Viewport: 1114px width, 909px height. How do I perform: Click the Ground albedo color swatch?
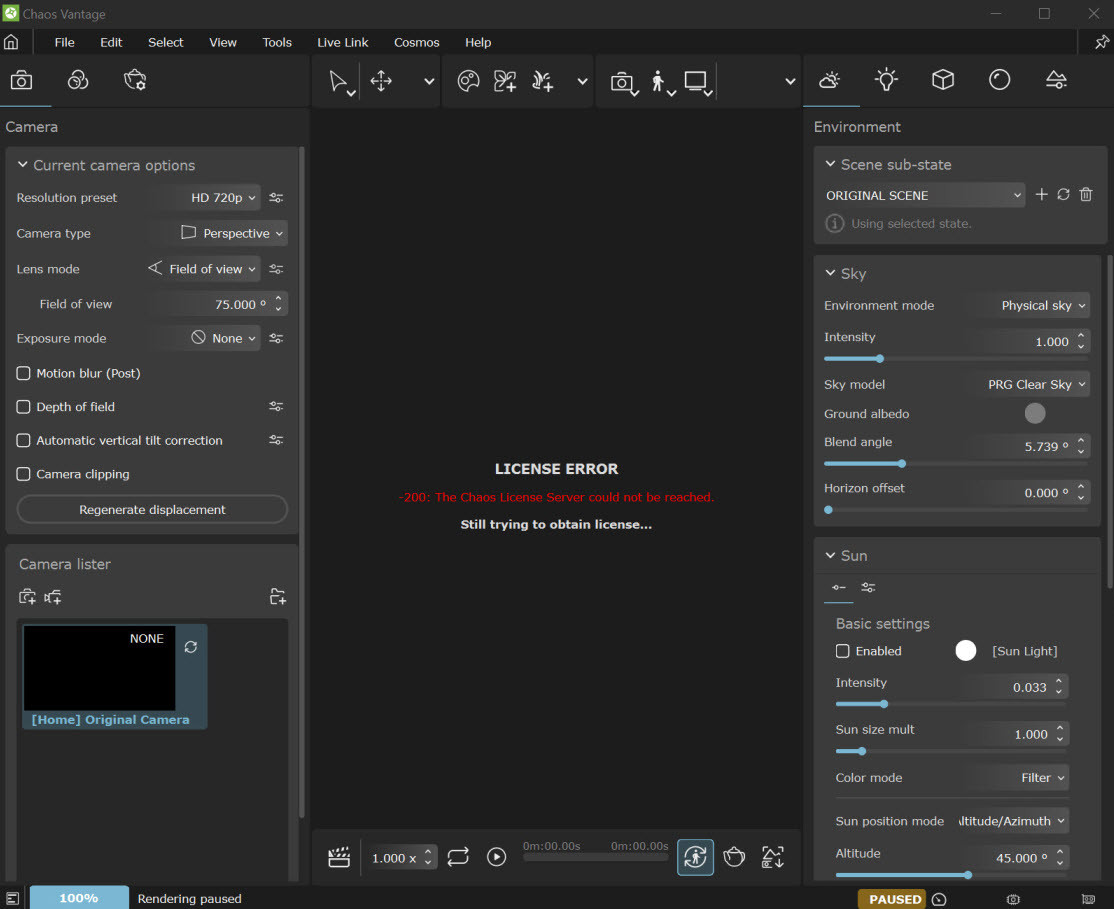[1034, 414]
